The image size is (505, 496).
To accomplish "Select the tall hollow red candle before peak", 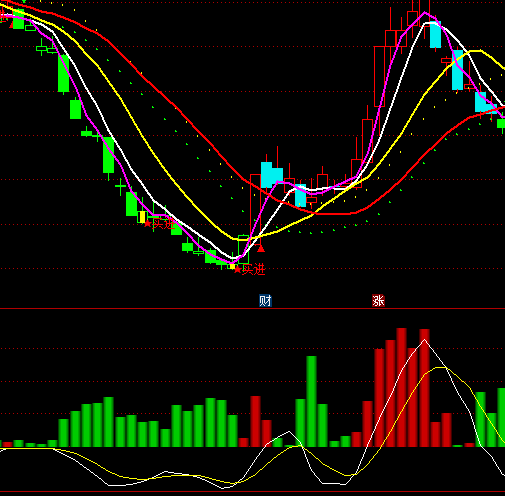I will 379,76.
